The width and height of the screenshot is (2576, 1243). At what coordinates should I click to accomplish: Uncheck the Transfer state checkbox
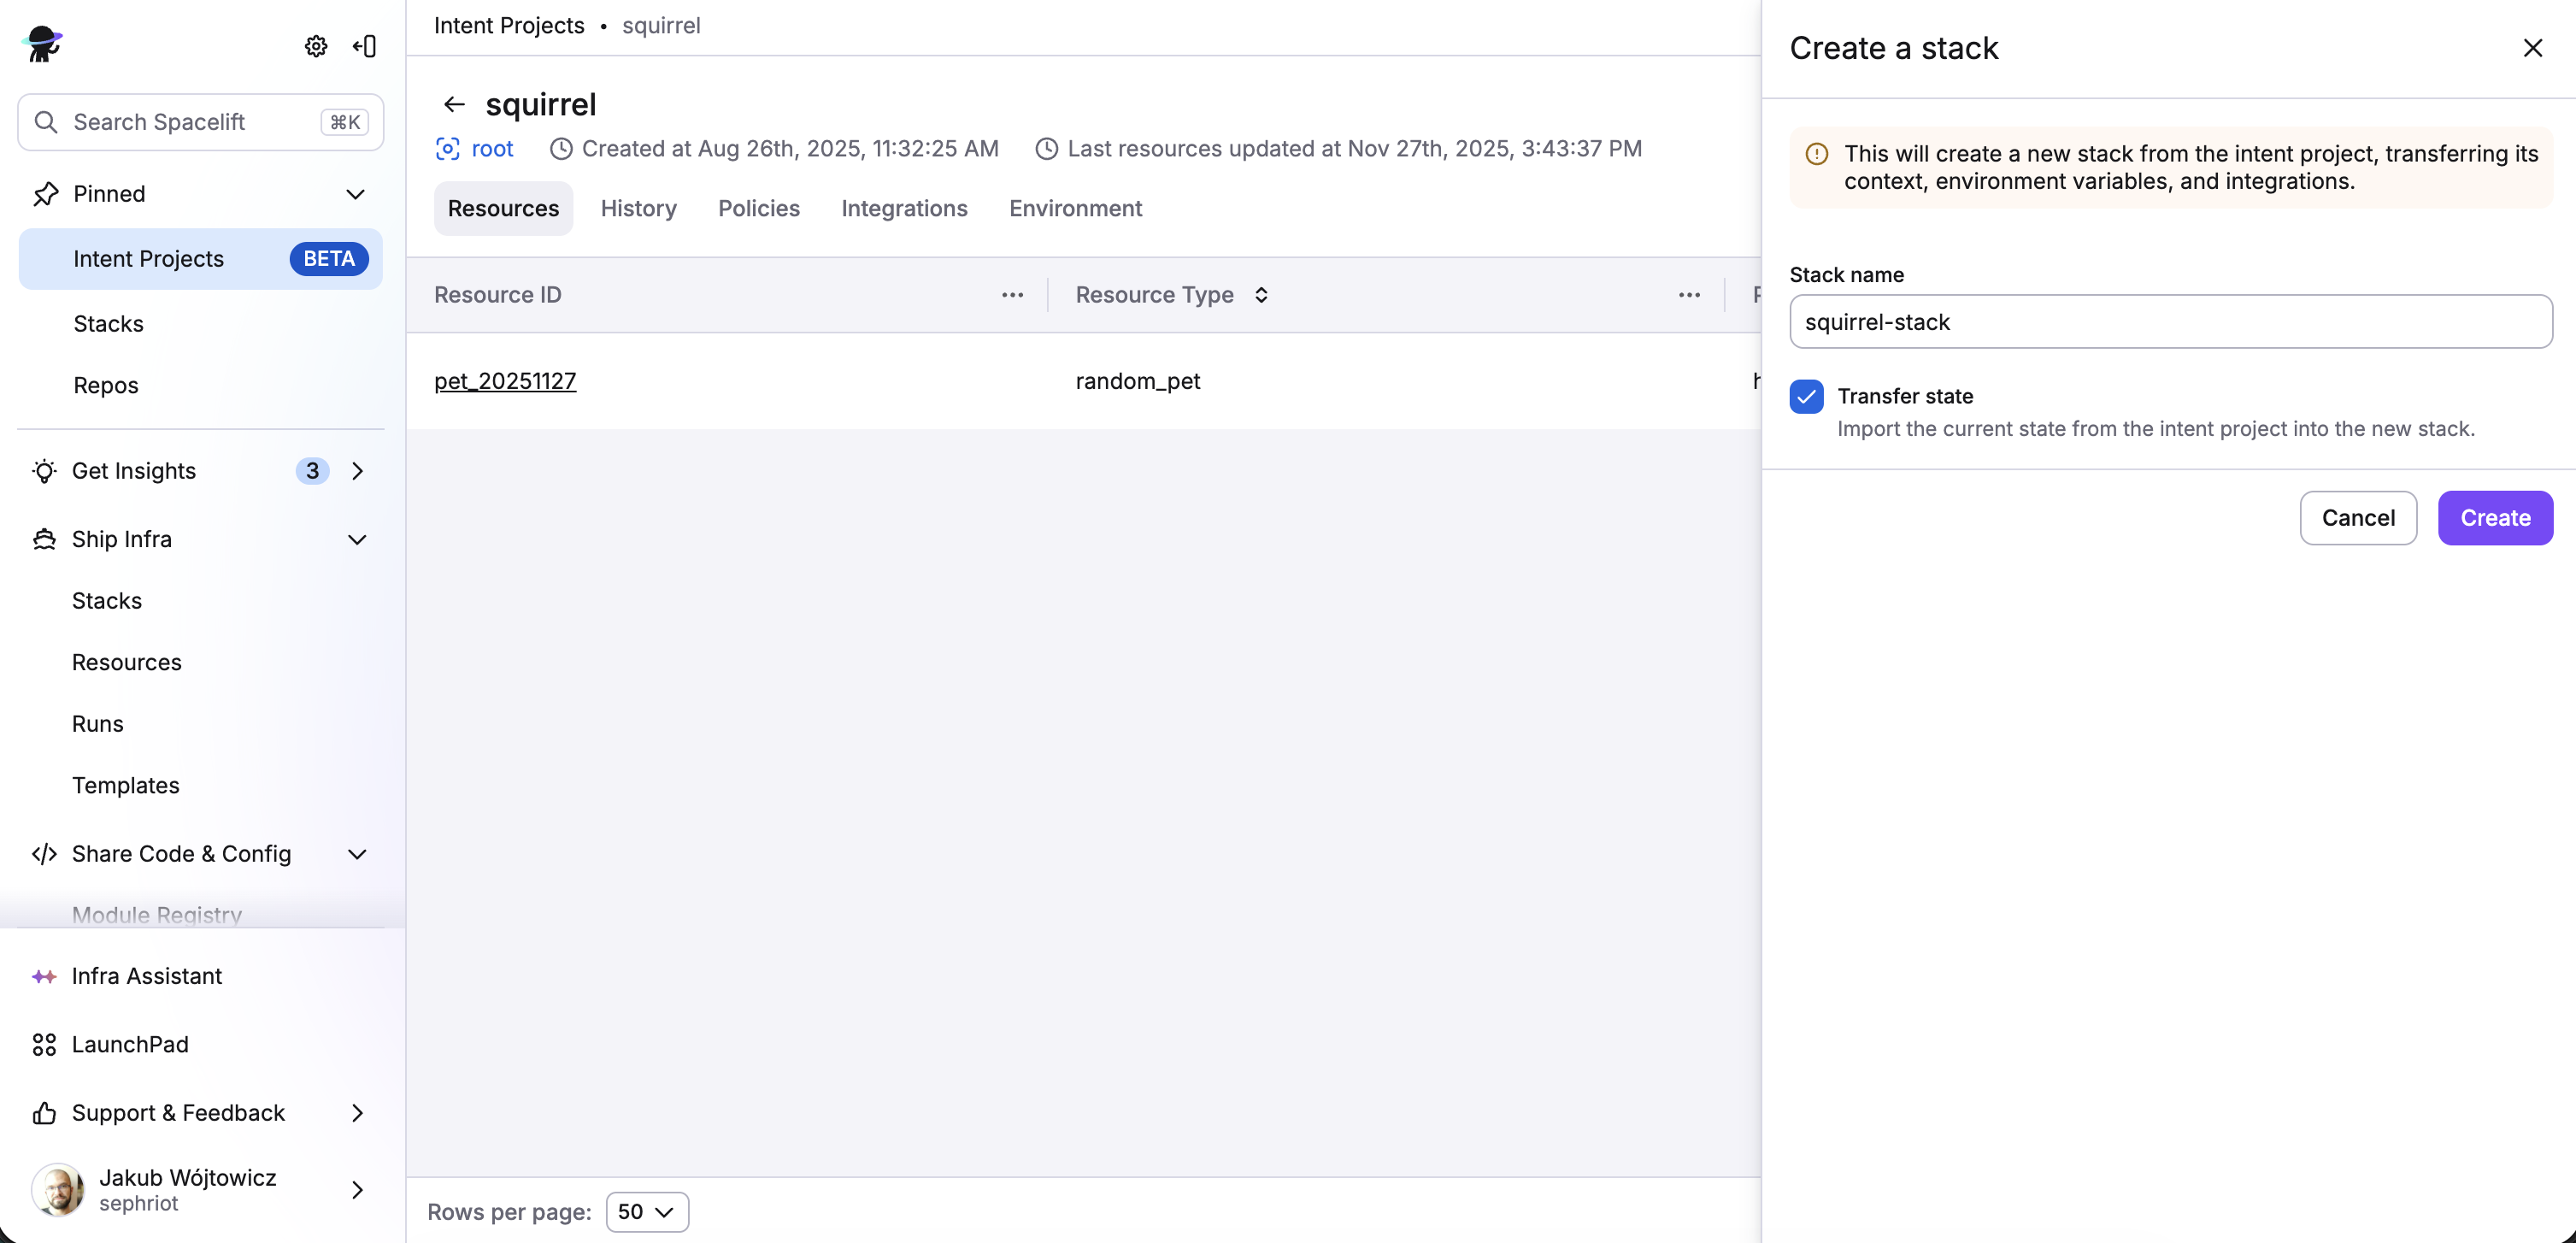[x=1806, y=396]
